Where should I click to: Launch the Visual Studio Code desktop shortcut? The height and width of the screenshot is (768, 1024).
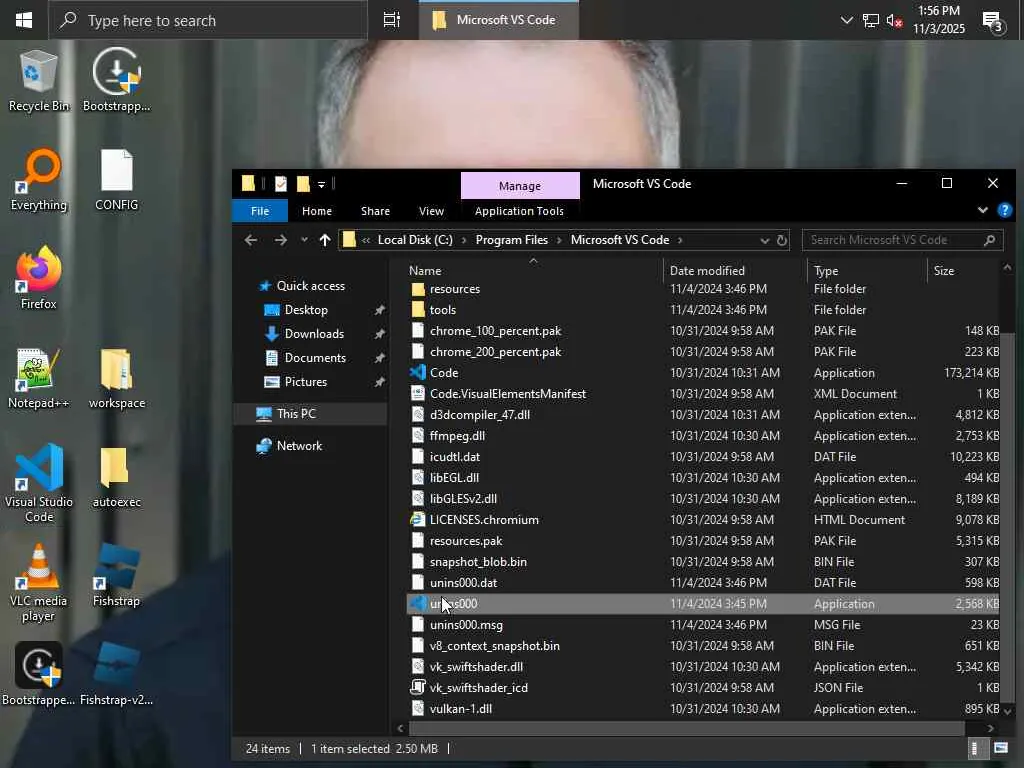[39, 483]
